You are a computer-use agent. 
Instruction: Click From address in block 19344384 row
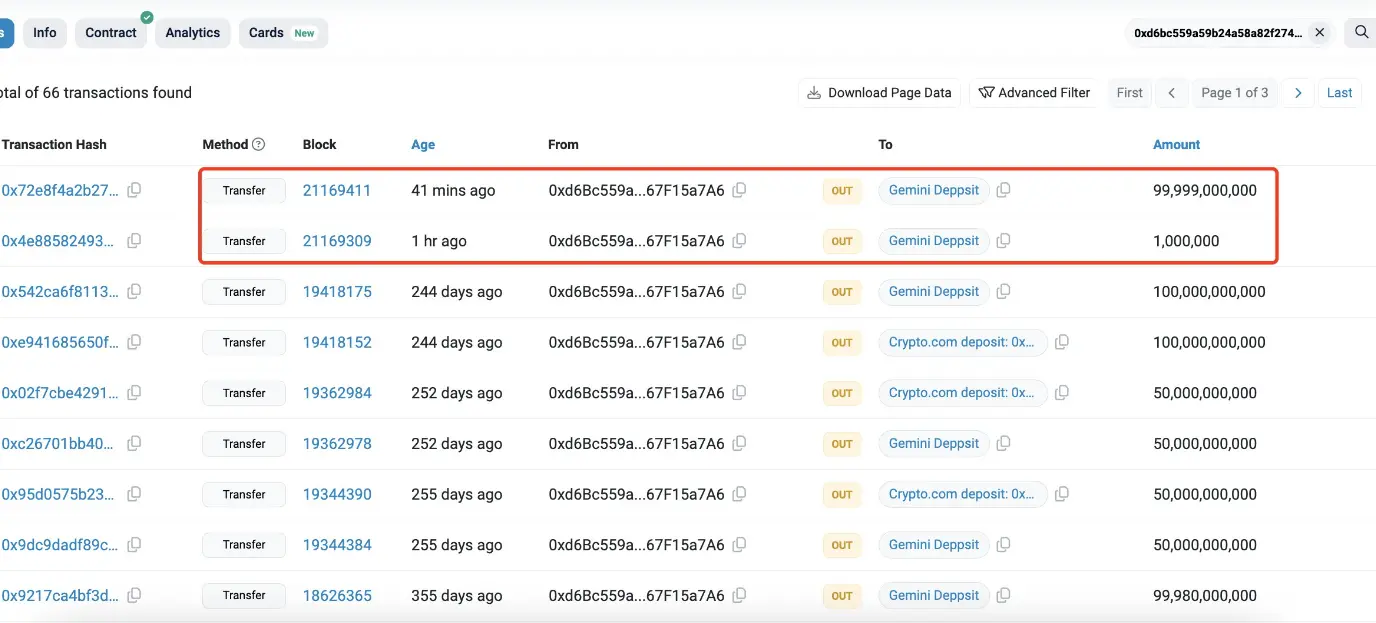(636, 545)
